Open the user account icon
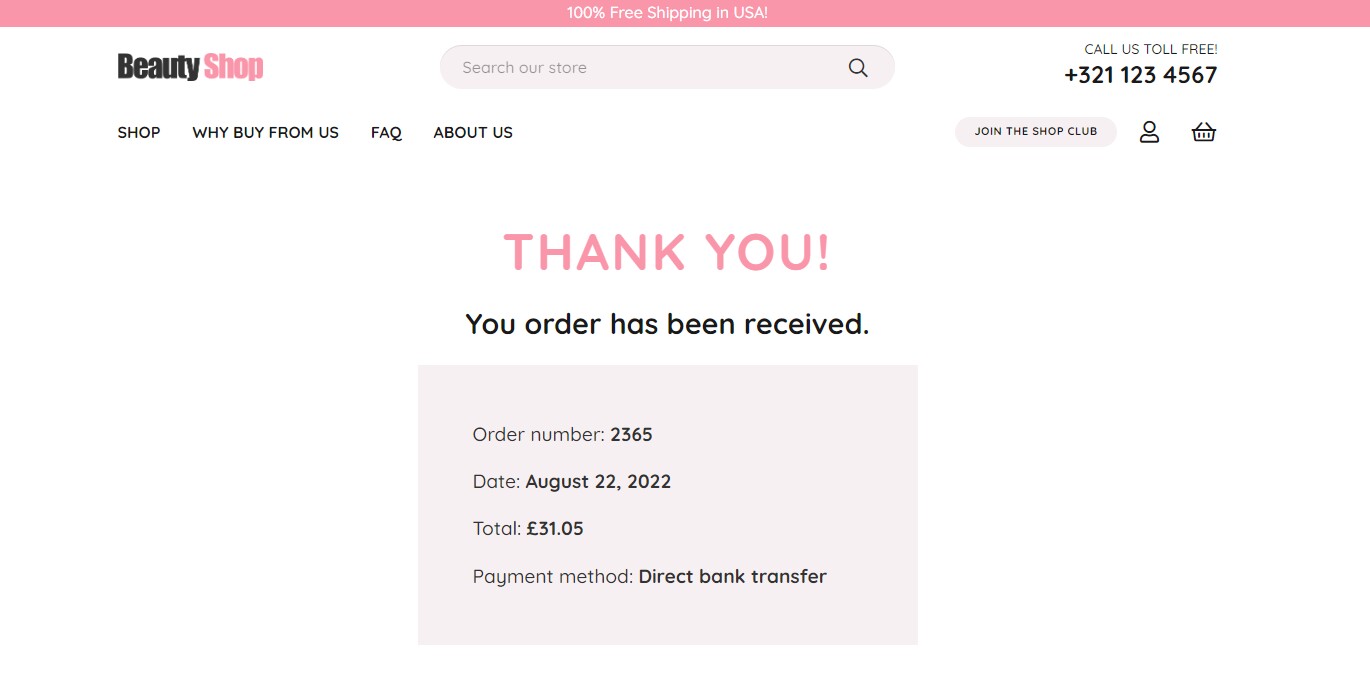Screen dimensions: 1370x698 (x=1149, y=132)
